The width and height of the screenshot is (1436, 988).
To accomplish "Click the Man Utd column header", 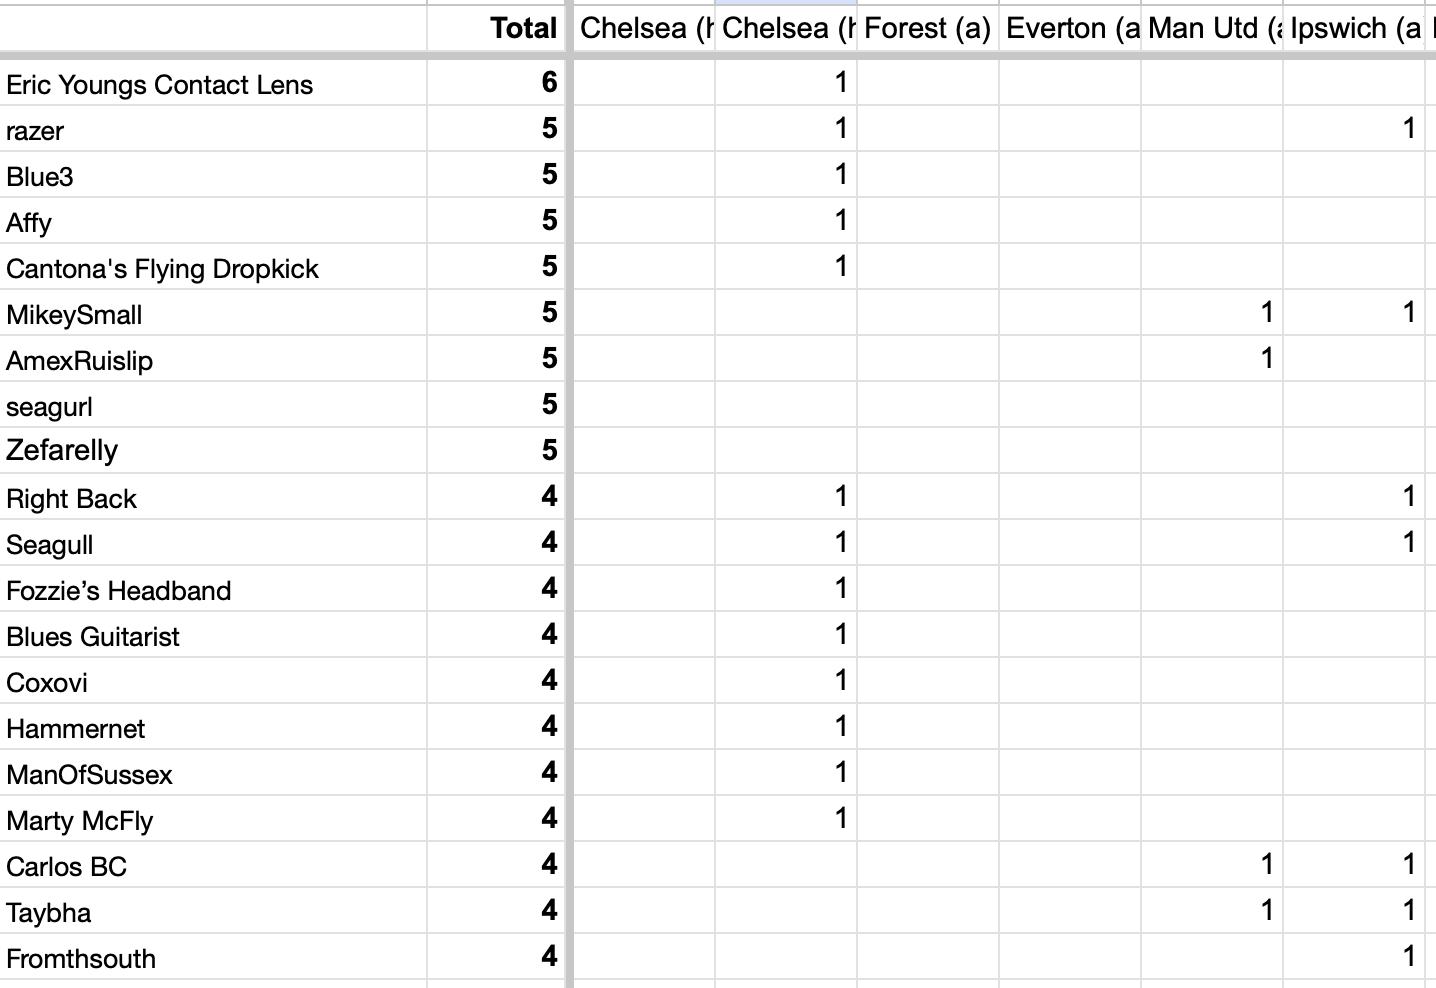I will click(1211, 28).
